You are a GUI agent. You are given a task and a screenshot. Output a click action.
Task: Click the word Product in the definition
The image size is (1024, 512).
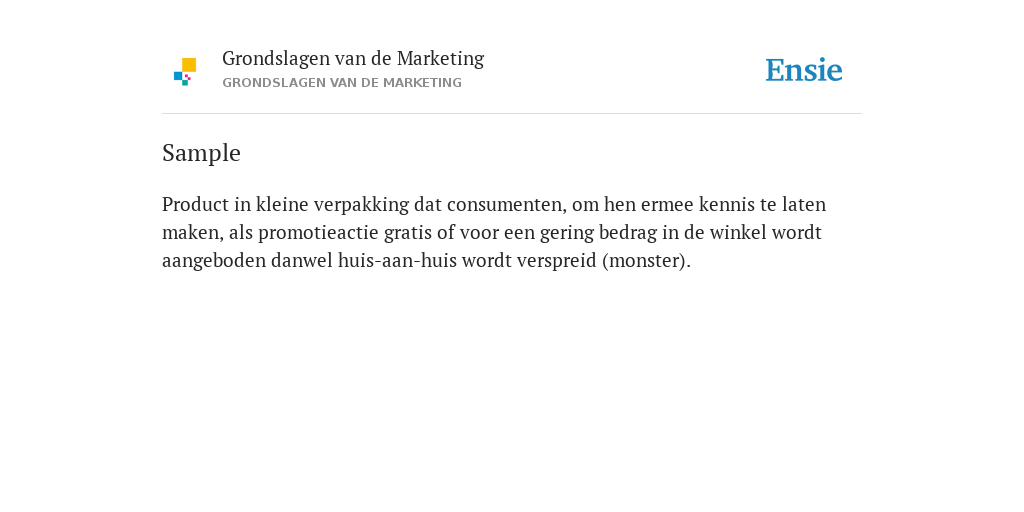point(195,204)
